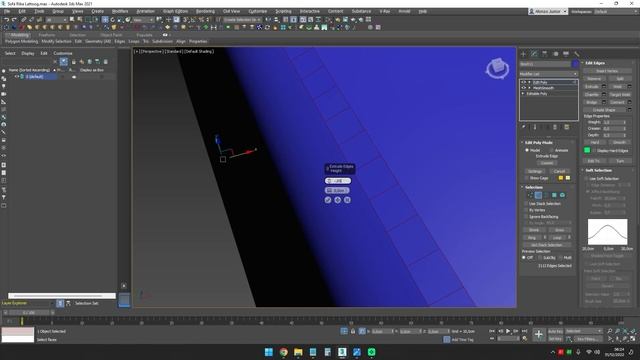Image resolution: width=640 pixels, height=360 pixels.
Task: Open the Rendering menu
Action: pos(205,11)
